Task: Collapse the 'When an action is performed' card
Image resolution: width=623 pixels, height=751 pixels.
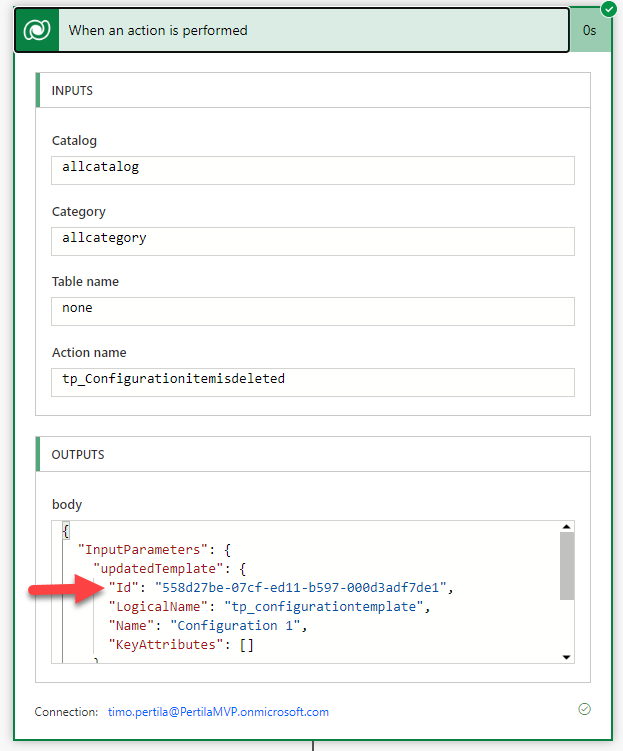Action: (300, 30)
